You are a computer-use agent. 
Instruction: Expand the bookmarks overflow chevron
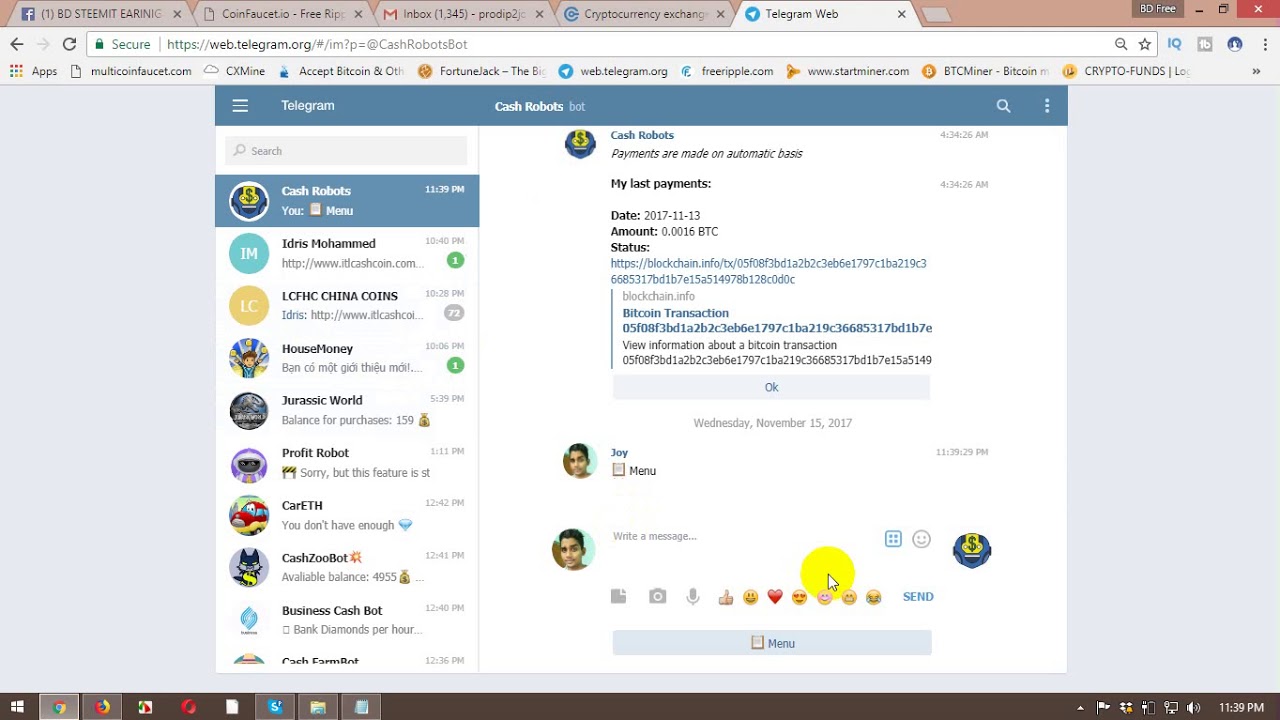coord(1256,71)
